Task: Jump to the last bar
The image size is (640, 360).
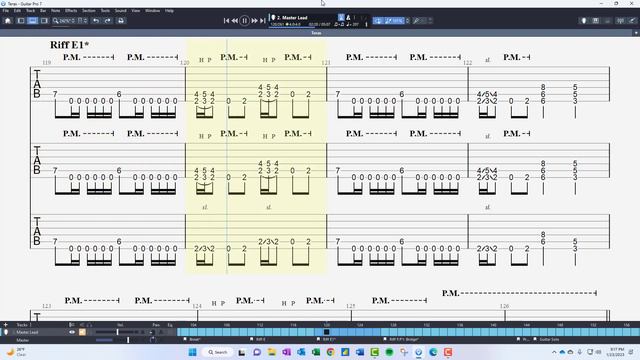Action: [x=263, y=20]
